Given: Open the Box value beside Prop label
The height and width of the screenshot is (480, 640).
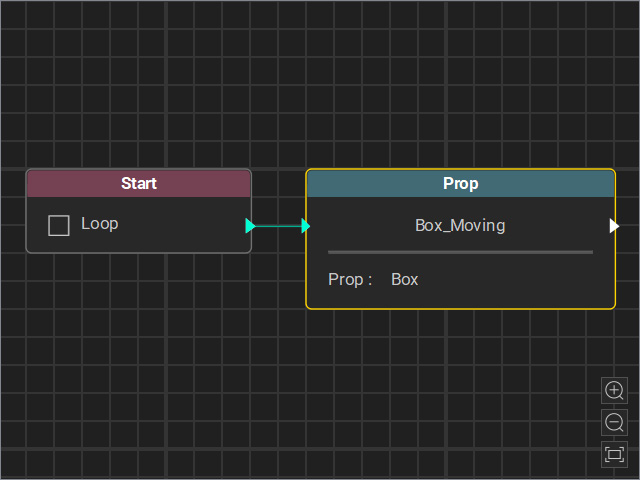Looking at the screenshot, I should [404, 280].
